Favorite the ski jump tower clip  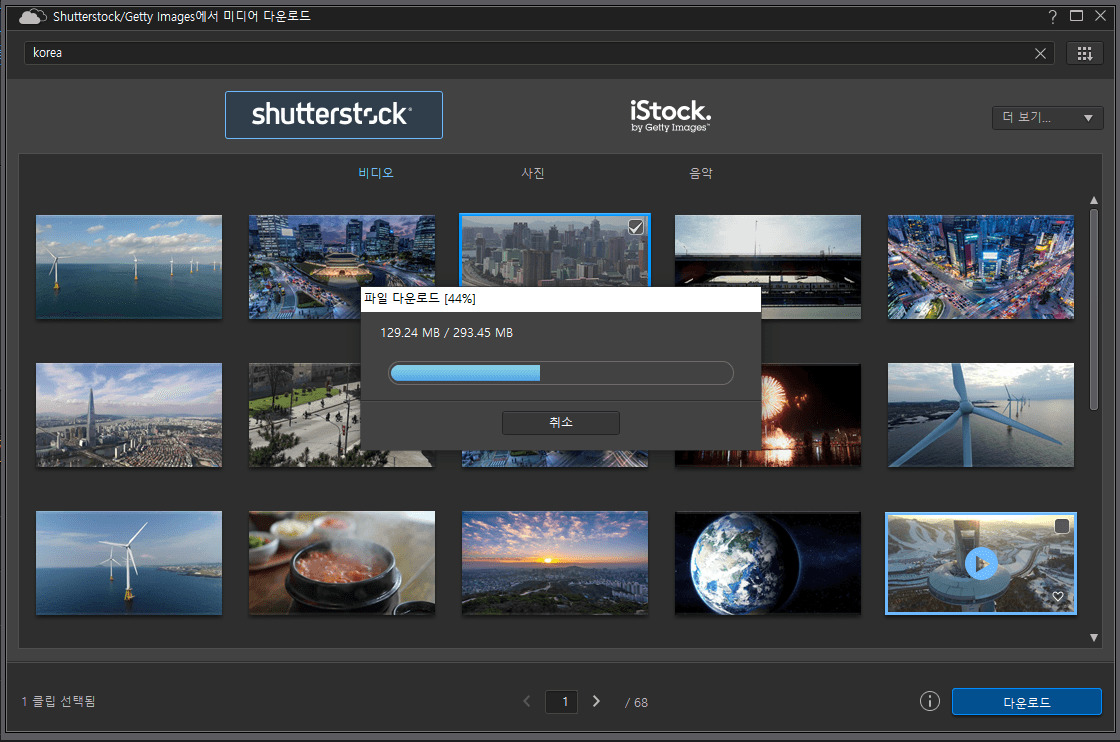coord(1058,596)
